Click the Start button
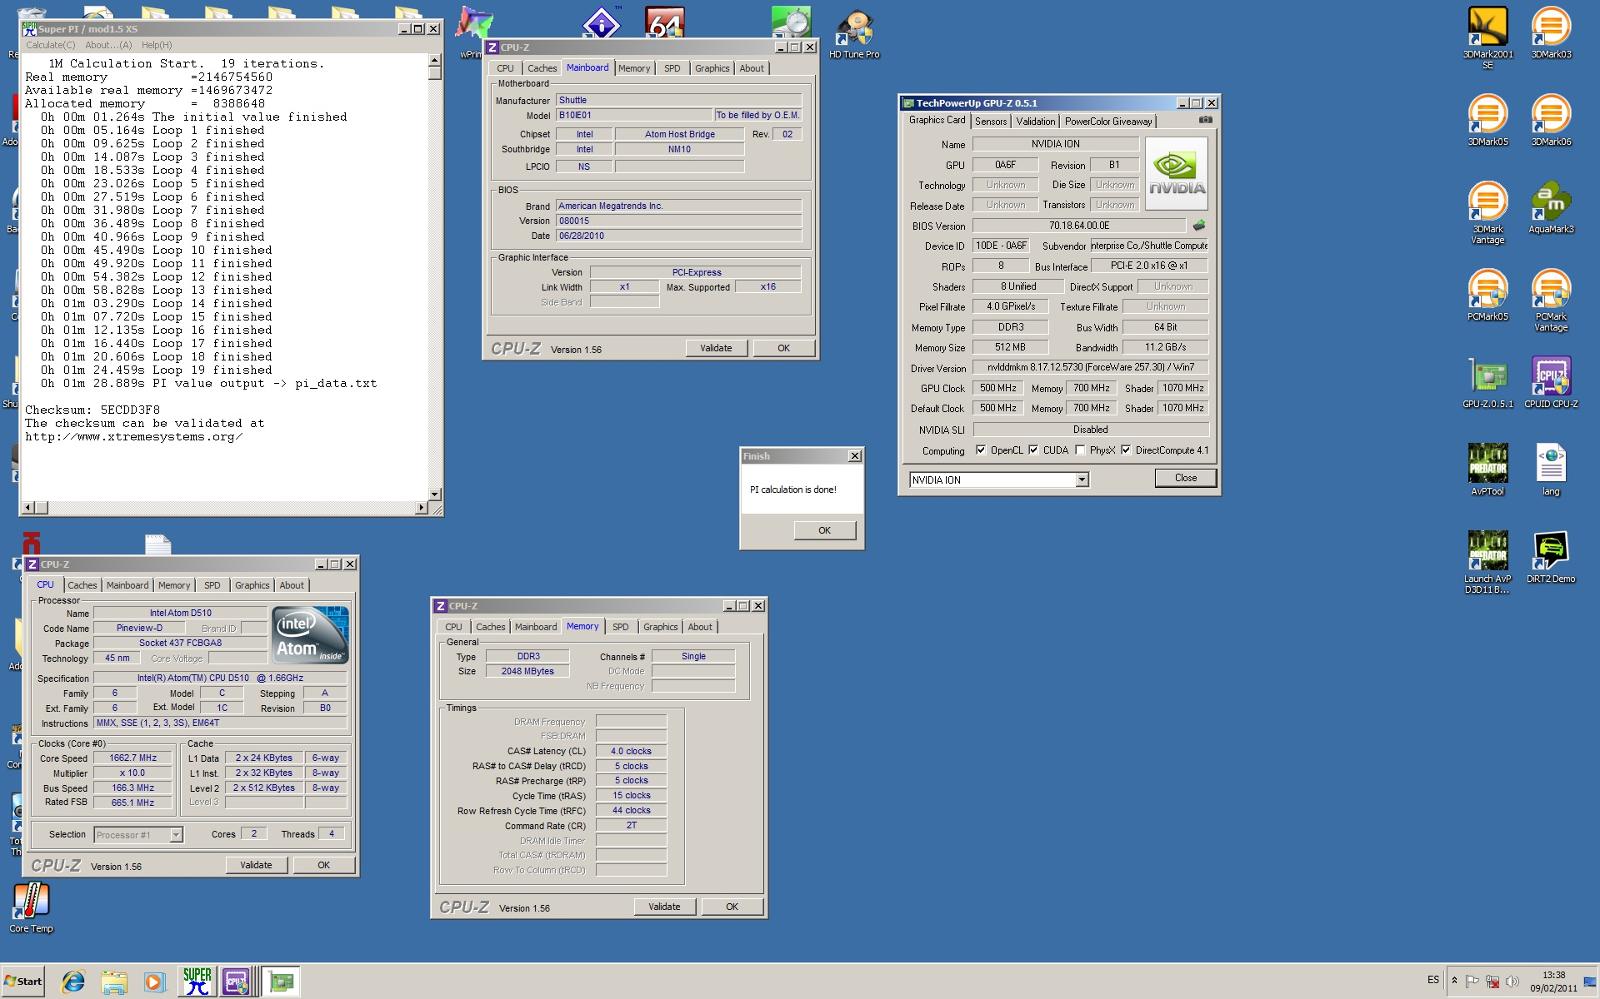Screen dimensions: 1600x999 (x=23, y=981)
